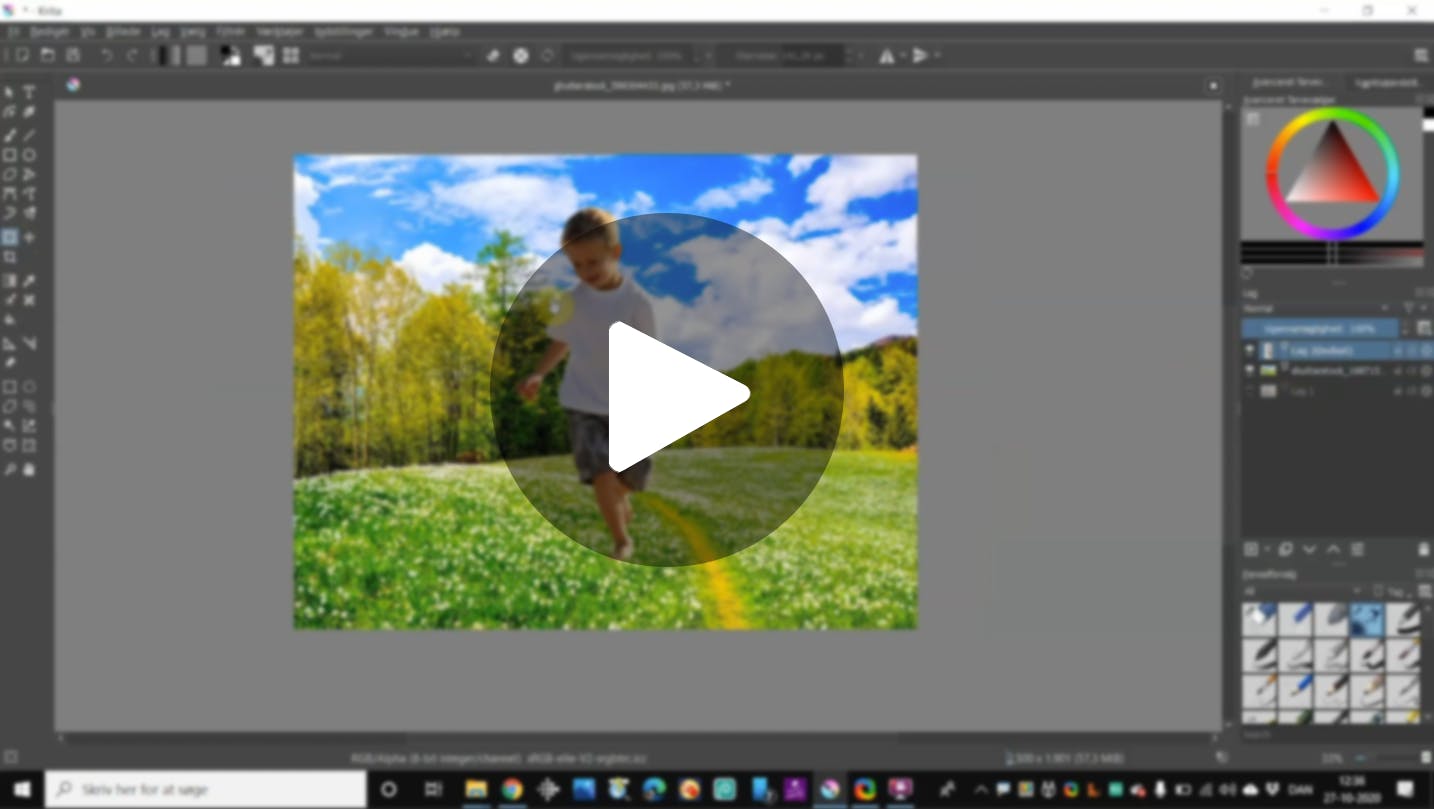Switch to the advanced color selector tab
The width and height of the screenshot is (1434, 809).
click(x=1289, y=83)
